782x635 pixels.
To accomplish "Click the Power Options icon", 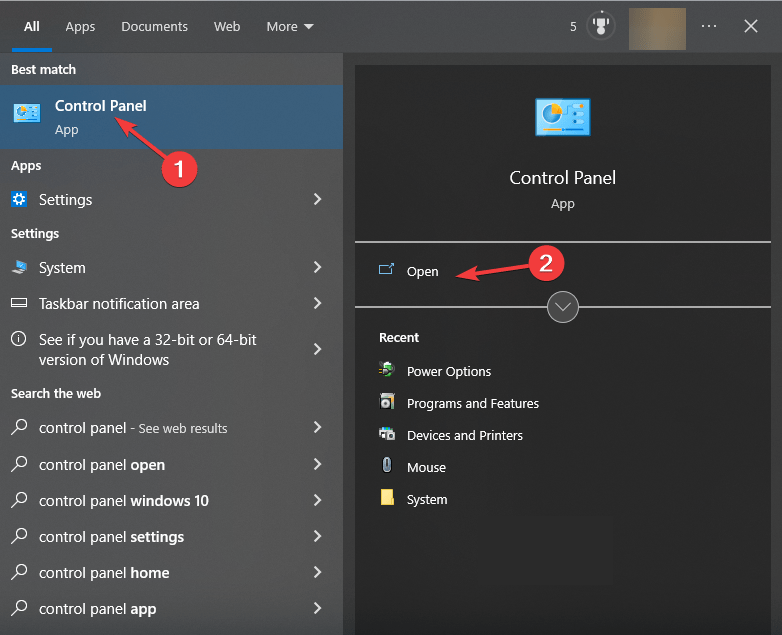I will click(387, 369).
